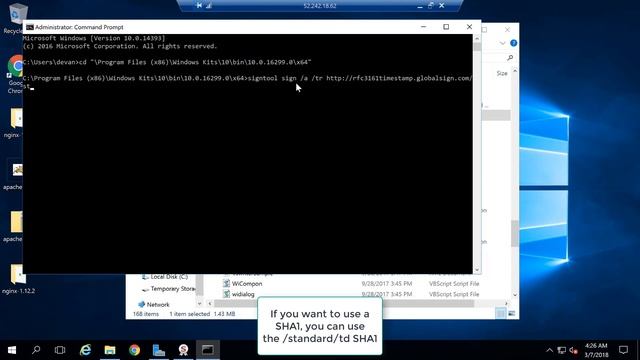
Task: Switch Explorer to details view
Action: pyautogui.click(x=500, y=313)
